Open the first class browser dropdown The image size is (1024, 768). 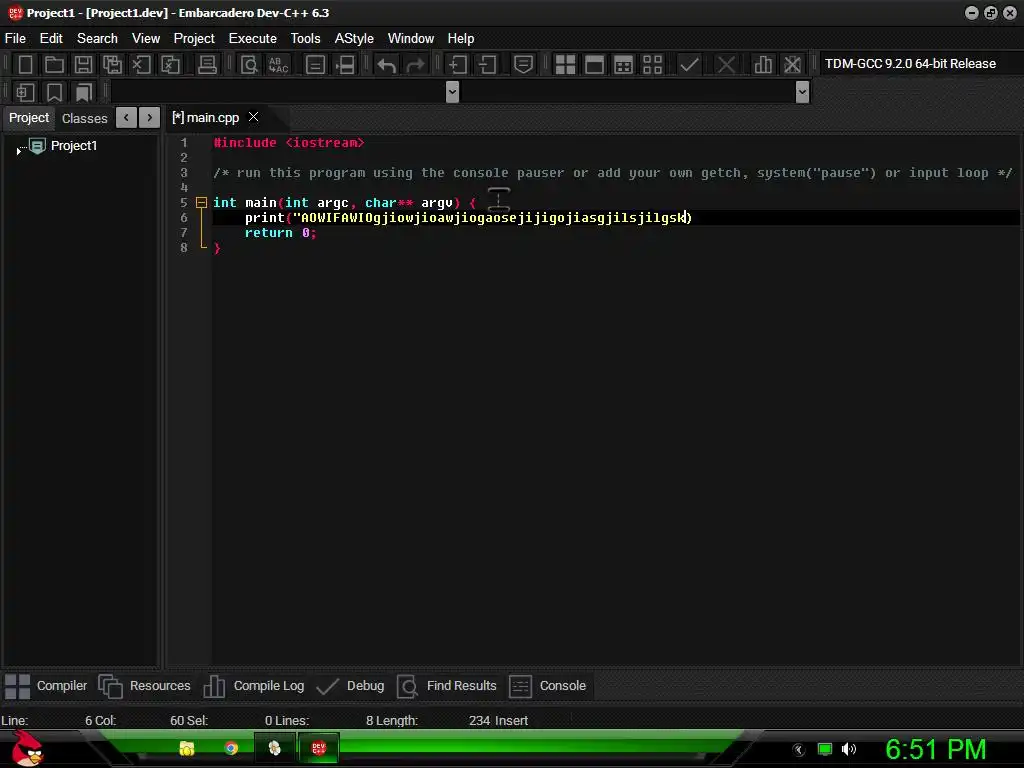[452, 92]
